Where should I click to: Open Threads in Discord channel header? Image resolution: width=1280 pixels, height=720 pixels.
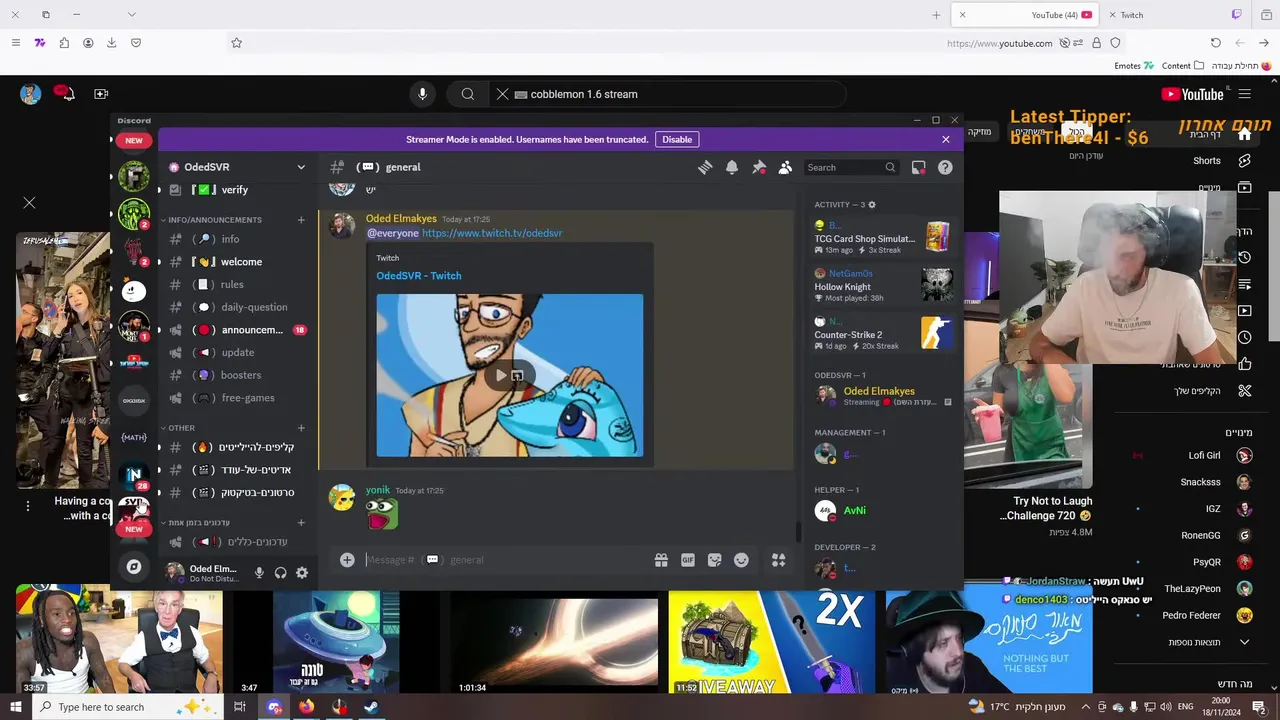click(x=705, y=167)
